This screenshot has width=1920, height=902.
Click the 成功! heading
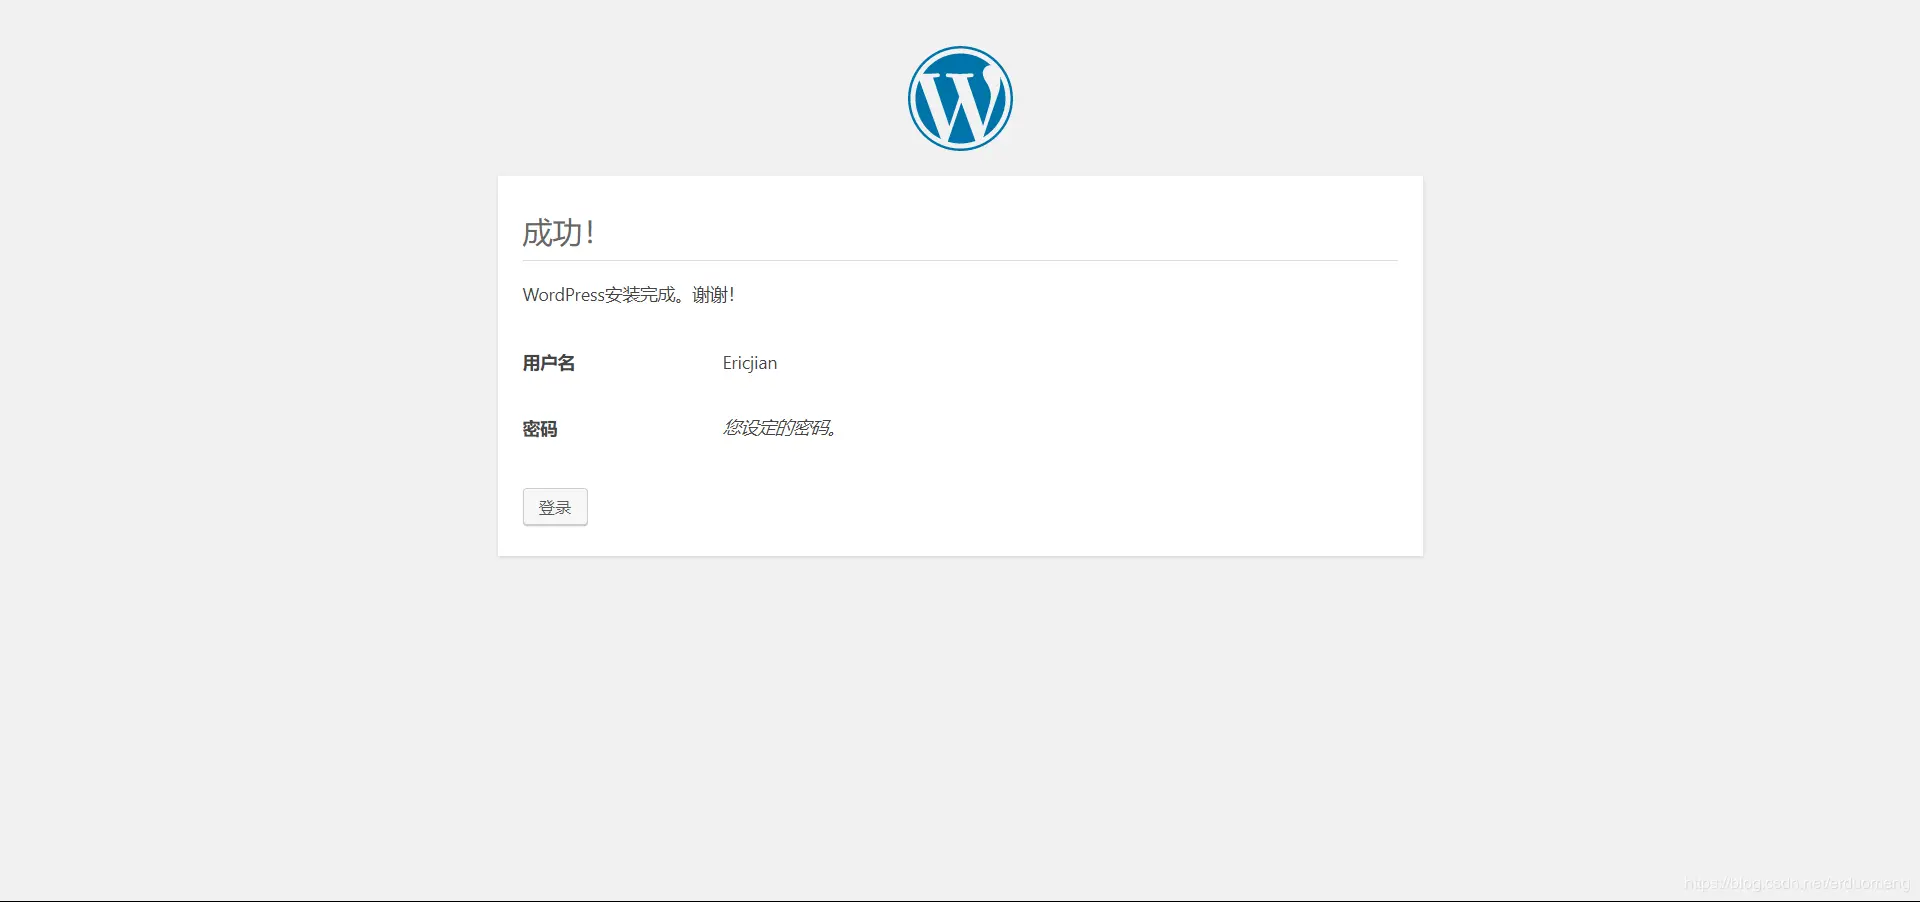pyautogui.click(x=558, y=233)
